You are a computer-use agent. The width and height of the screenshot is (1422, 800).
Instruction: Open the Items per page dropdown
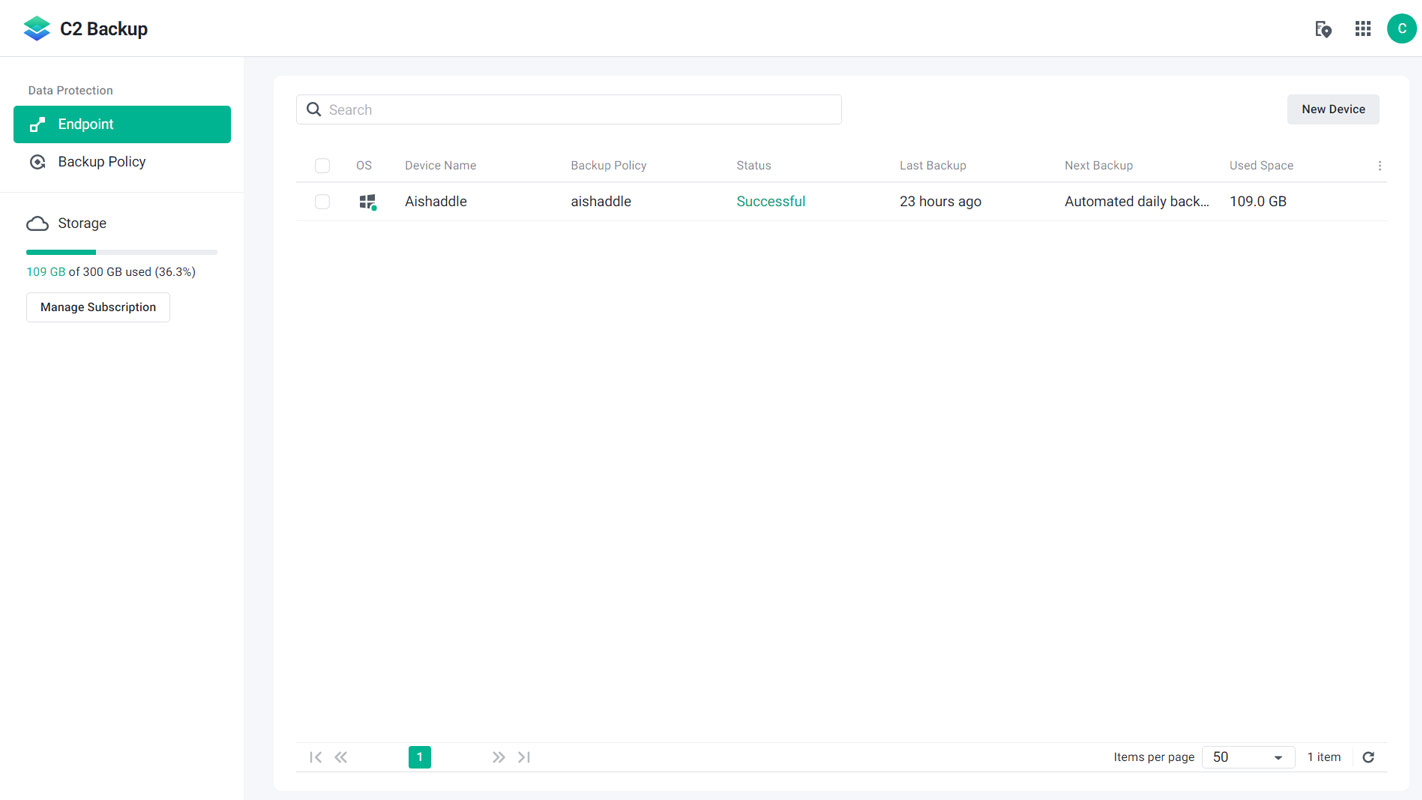(x=1248, y=758)
